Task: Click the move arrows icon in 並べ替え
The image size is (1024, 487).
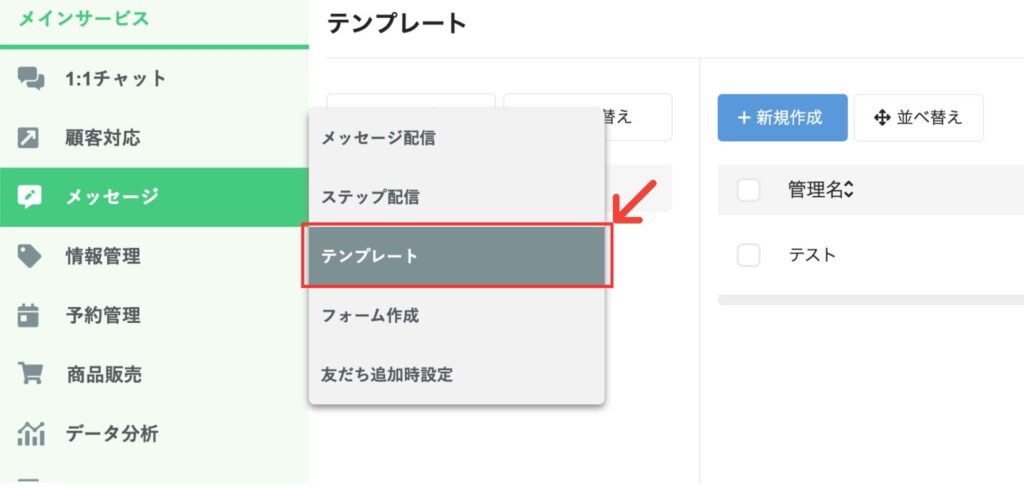Action: pos(882,118)
